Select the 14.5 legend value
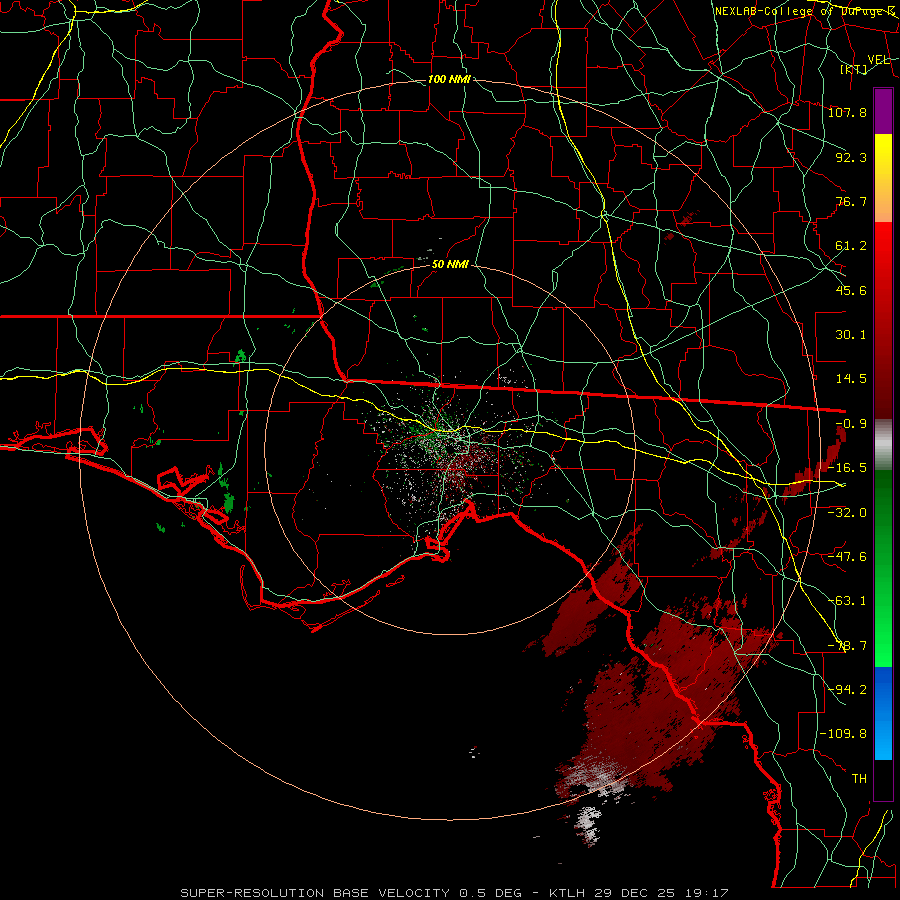Screen dimensions: 900x900 coord(851,379)
